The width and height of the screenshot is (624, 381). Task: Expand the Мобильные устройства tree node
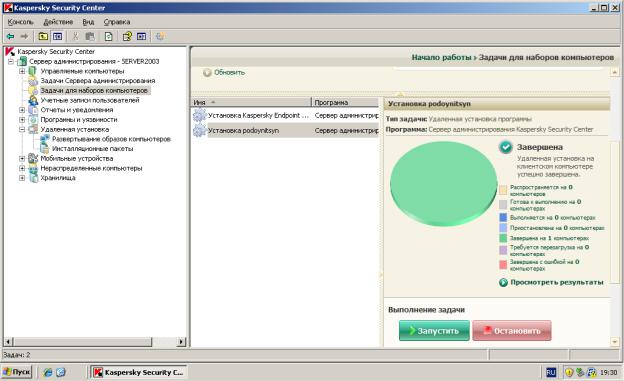(22, 158)
